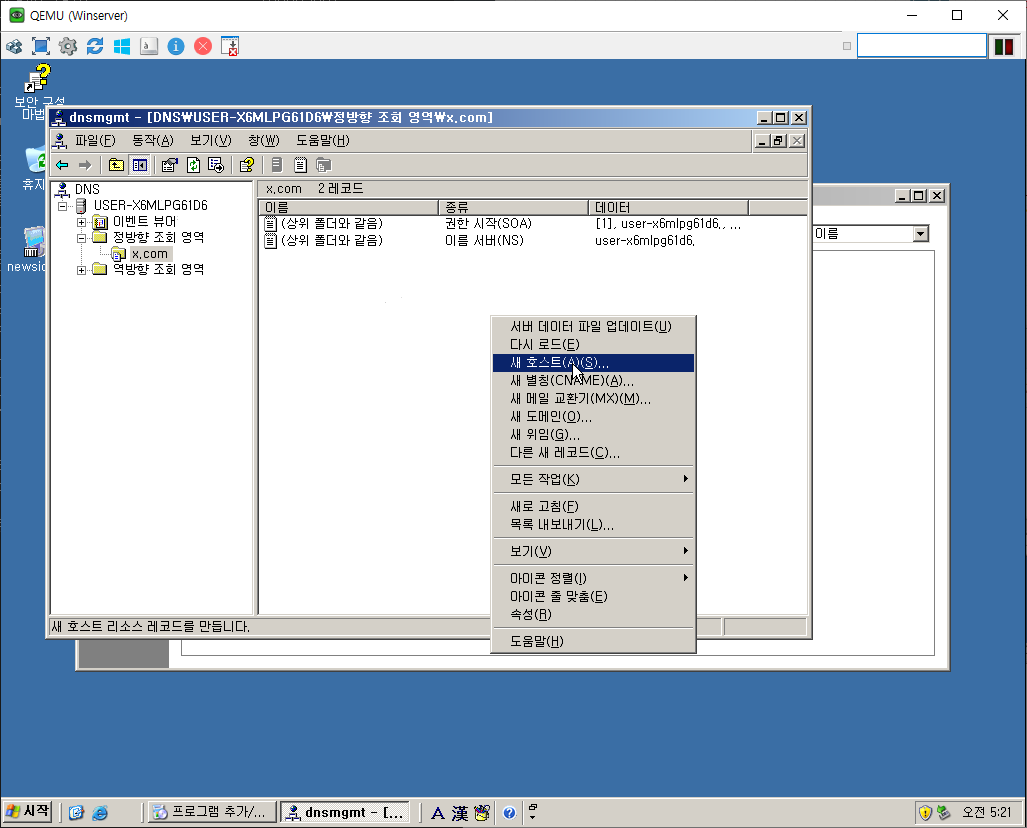This screenshot has height=828, width=1027.
Task: Send the Windows key via QEMU toolbar
Action: tap(122, 47)
